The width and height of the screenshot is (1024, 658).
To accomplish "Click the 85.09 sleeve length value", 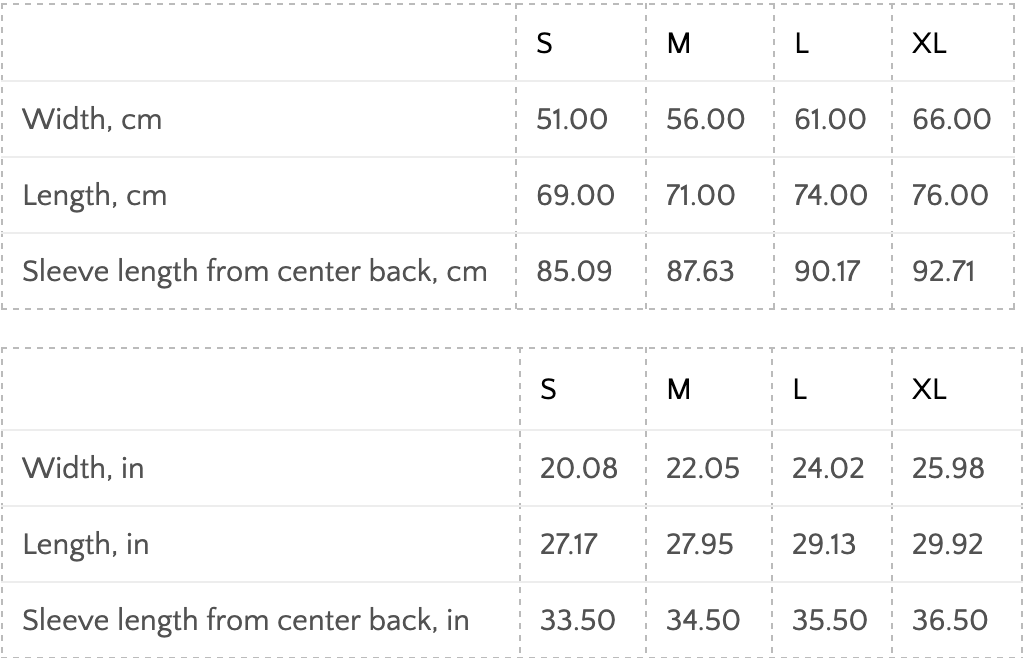I will [x=574, y=271].
